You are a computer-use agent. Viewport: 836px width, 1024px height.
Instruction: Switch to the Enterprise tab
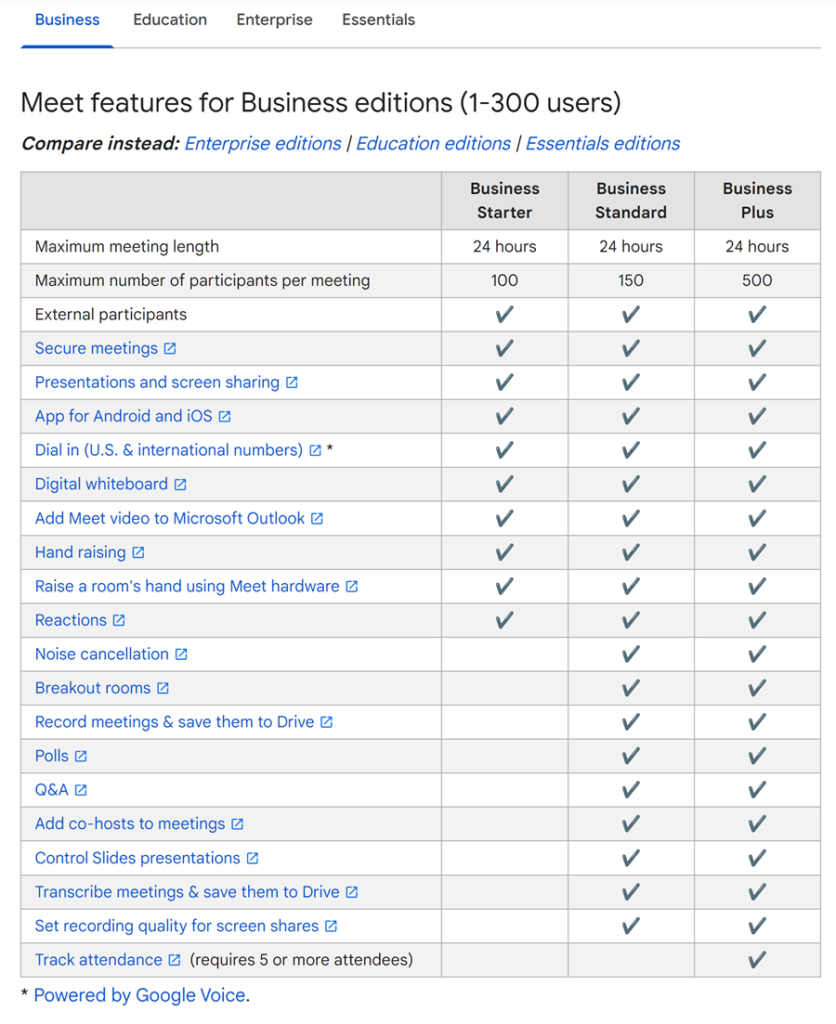(274, 20)
